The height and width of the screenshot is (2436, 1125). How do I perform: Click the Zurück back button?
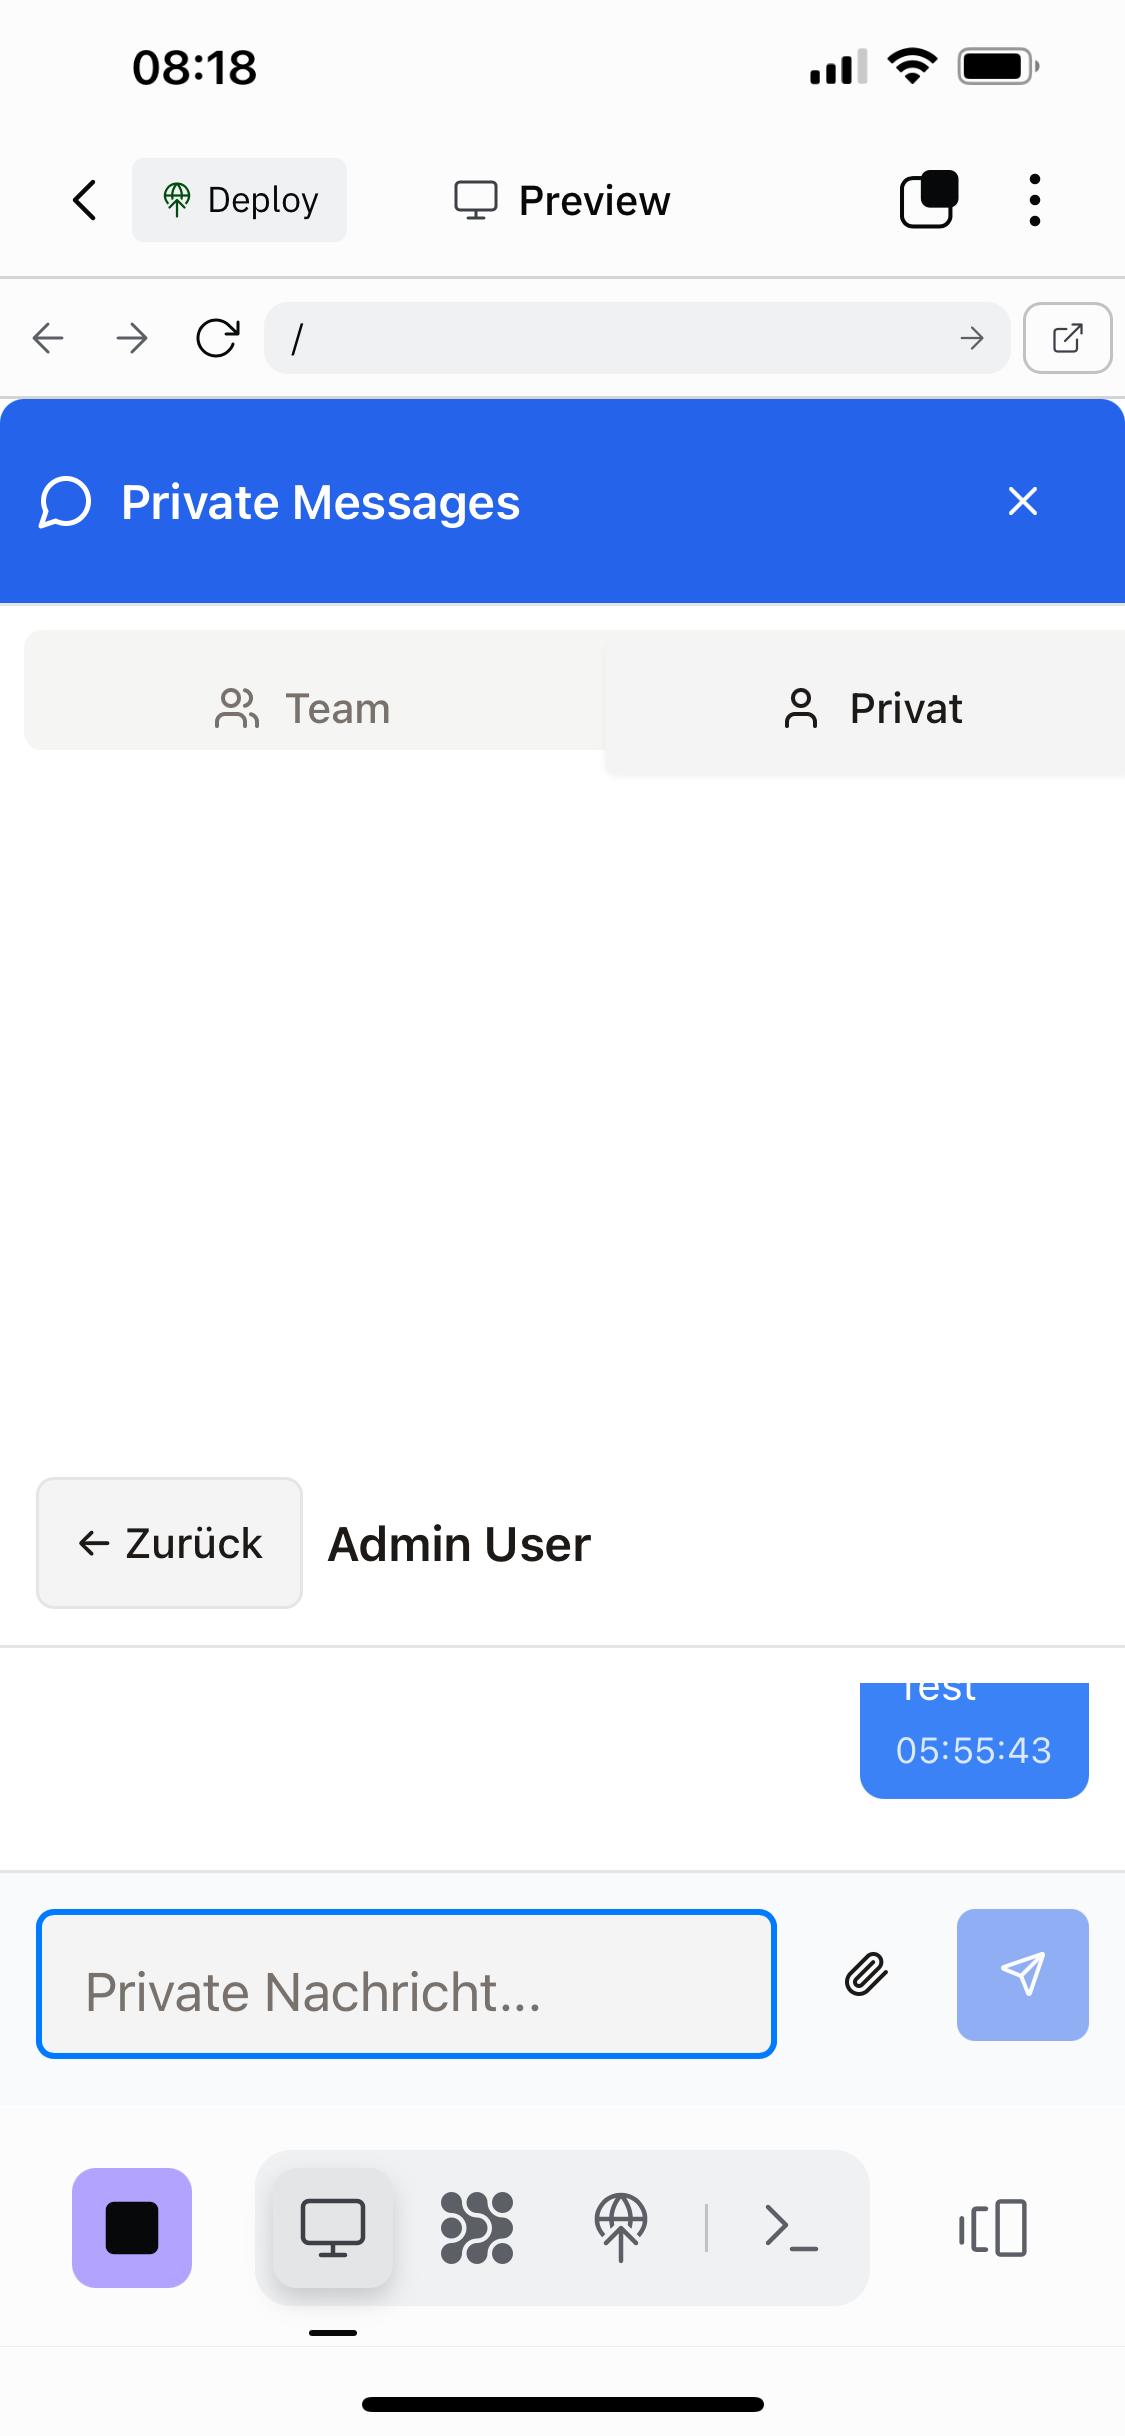coord(170,1543)
